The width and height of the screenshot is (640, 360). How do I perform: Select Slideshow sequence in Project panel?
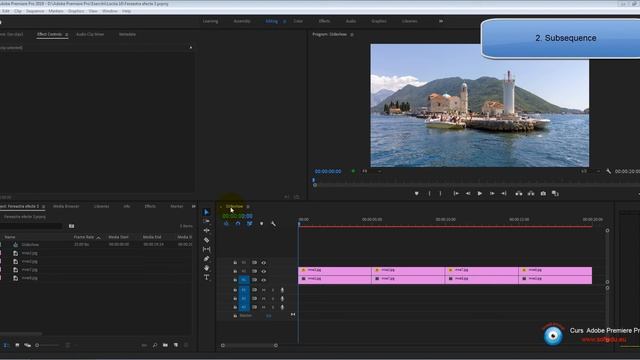coord(30,244)
